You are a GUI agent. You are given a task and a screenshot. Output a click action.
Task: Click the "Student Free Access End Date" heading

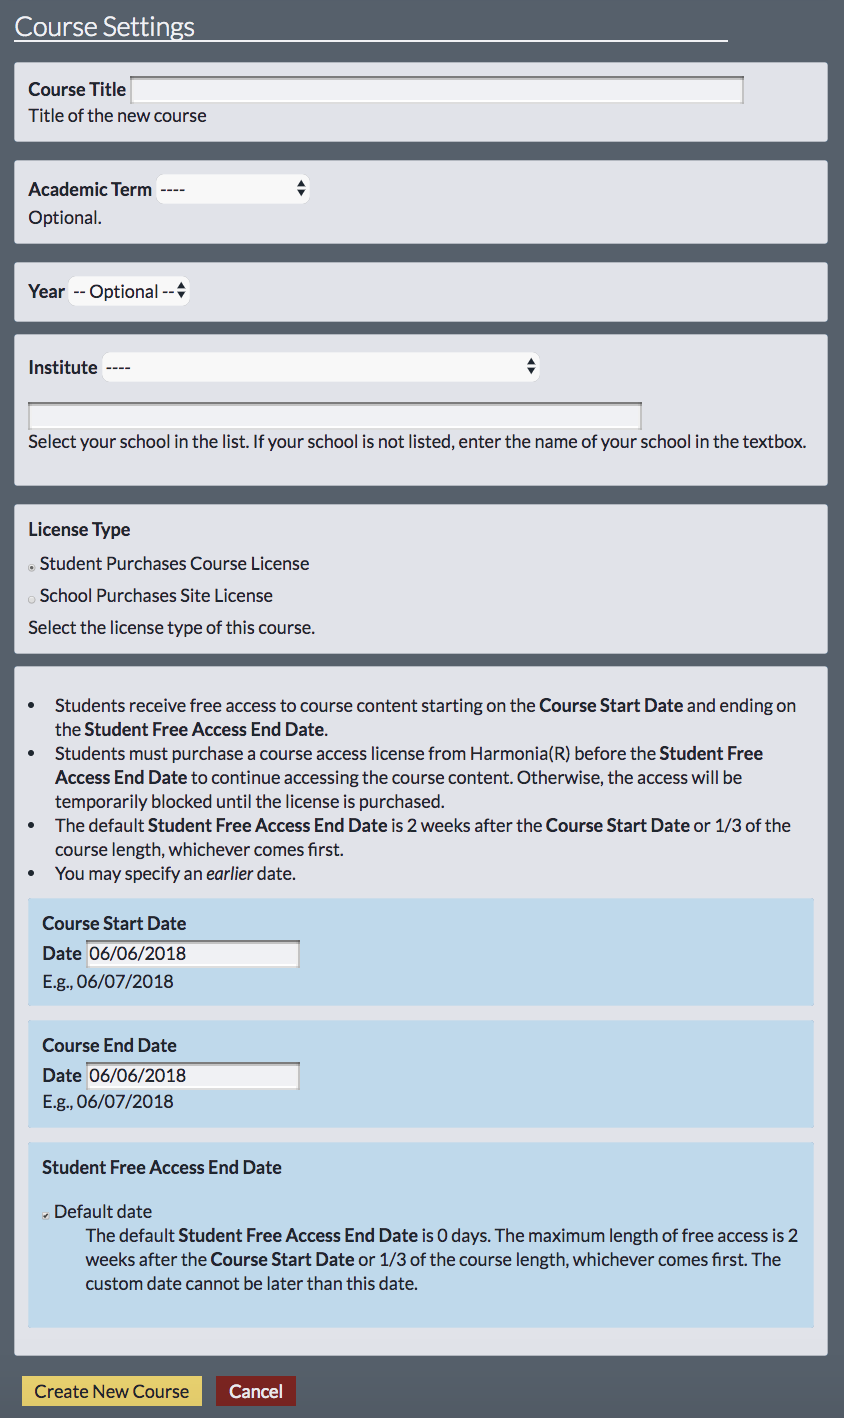(162, 1168)
